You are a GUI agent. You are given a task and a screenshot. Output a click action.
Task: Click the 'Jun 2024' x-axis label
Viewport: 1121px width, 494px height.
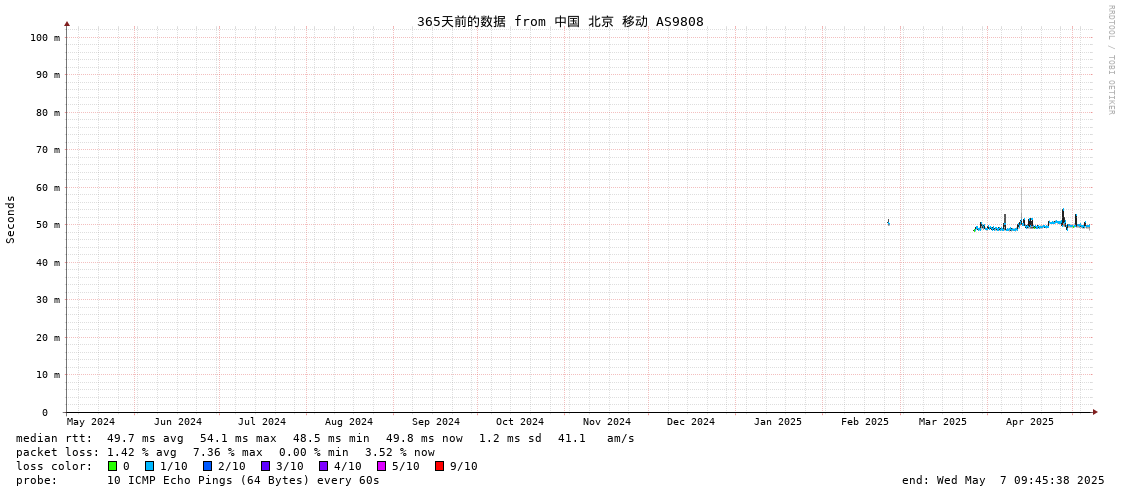tap(178, 422)
